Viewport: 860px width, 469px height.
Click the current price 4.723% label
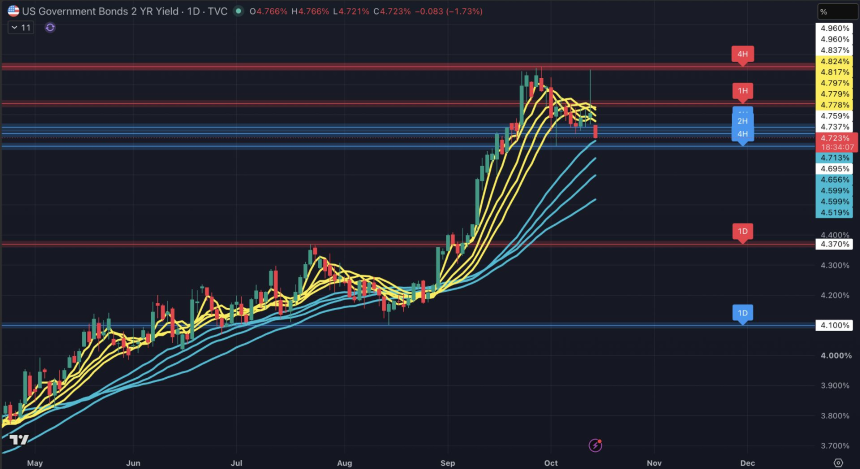[x=836, y=138]
